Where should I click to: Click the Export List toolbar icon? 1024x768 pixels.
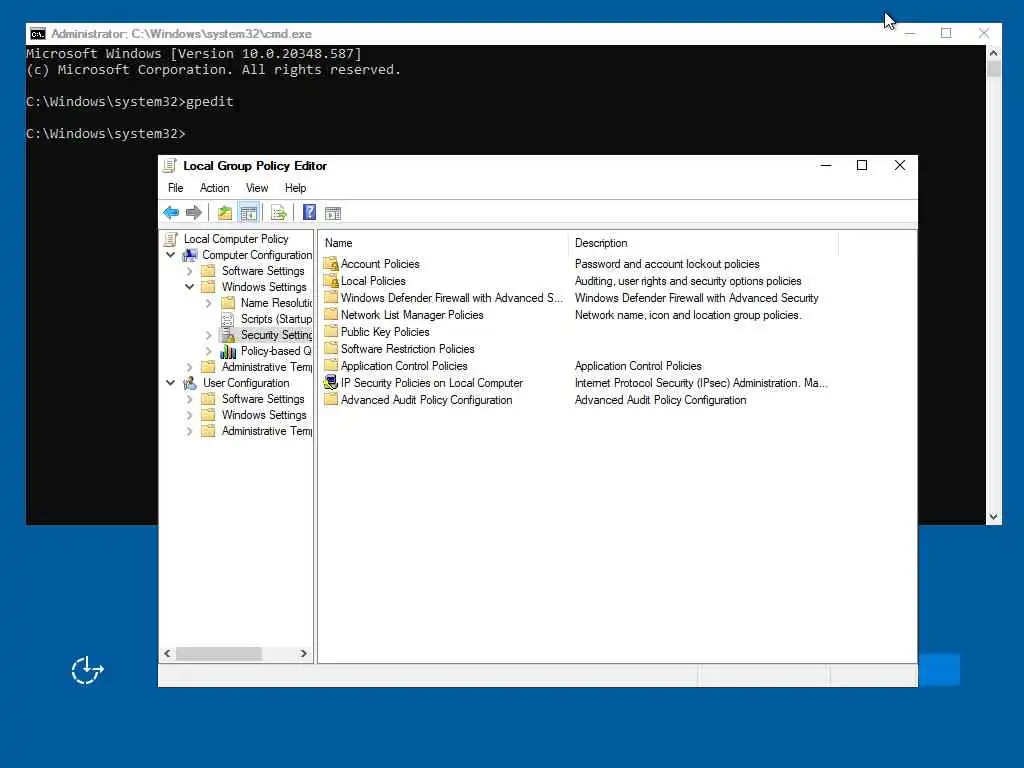tap(279, 212)
